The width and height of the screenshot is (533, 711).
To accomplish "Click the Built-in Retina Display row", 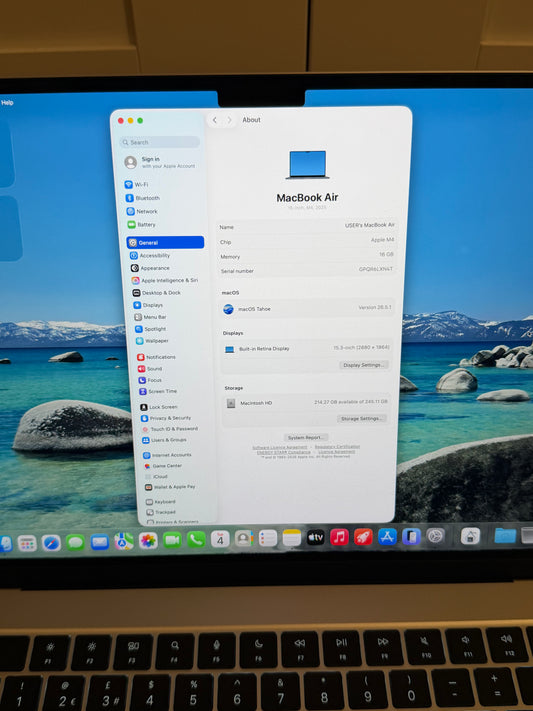I will click(307, 348).
